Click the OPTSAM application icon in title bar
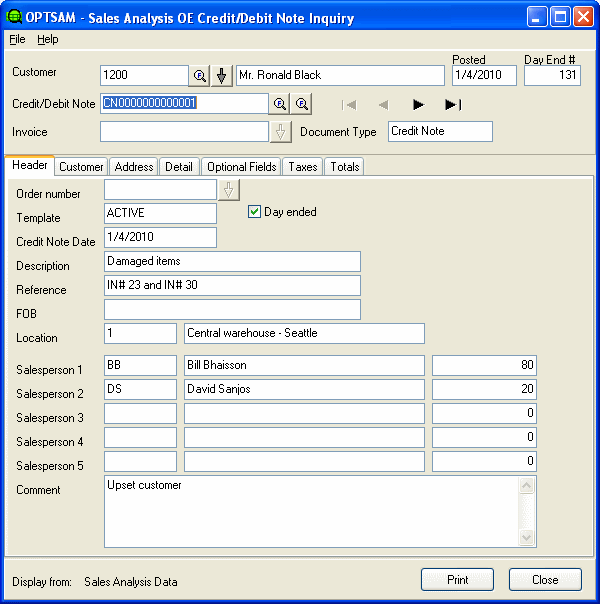This screenshot has height=604, width=600. [x=14, y=17]
